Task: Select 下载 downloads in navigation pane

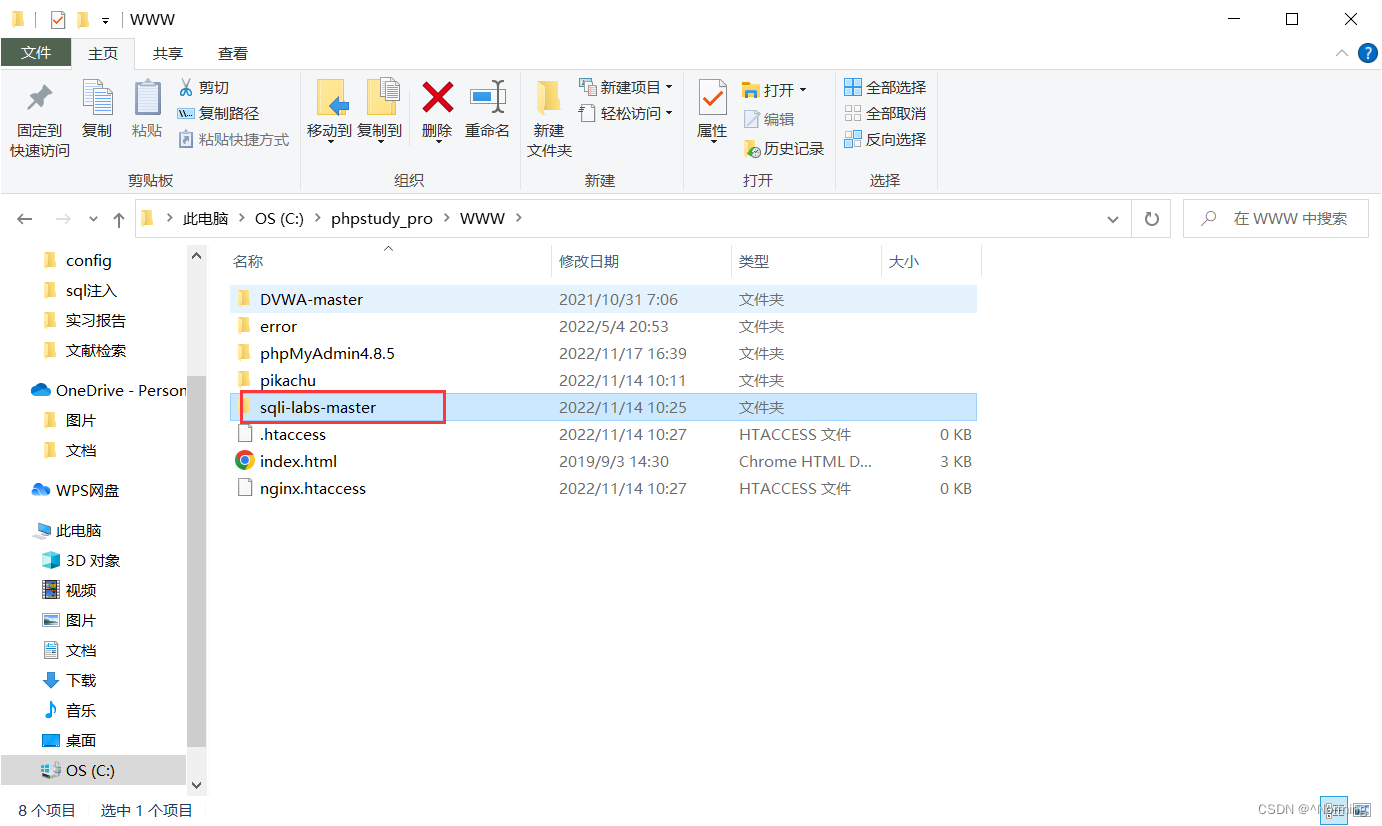Action: click(81, 680)
